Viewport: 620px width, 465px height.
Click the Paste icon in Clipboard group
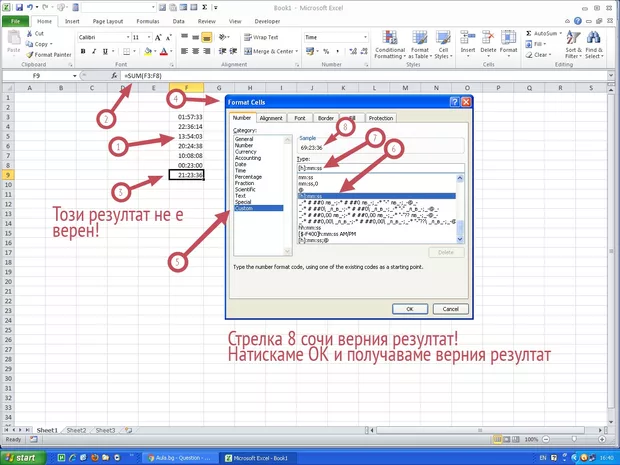pos(13,42)
